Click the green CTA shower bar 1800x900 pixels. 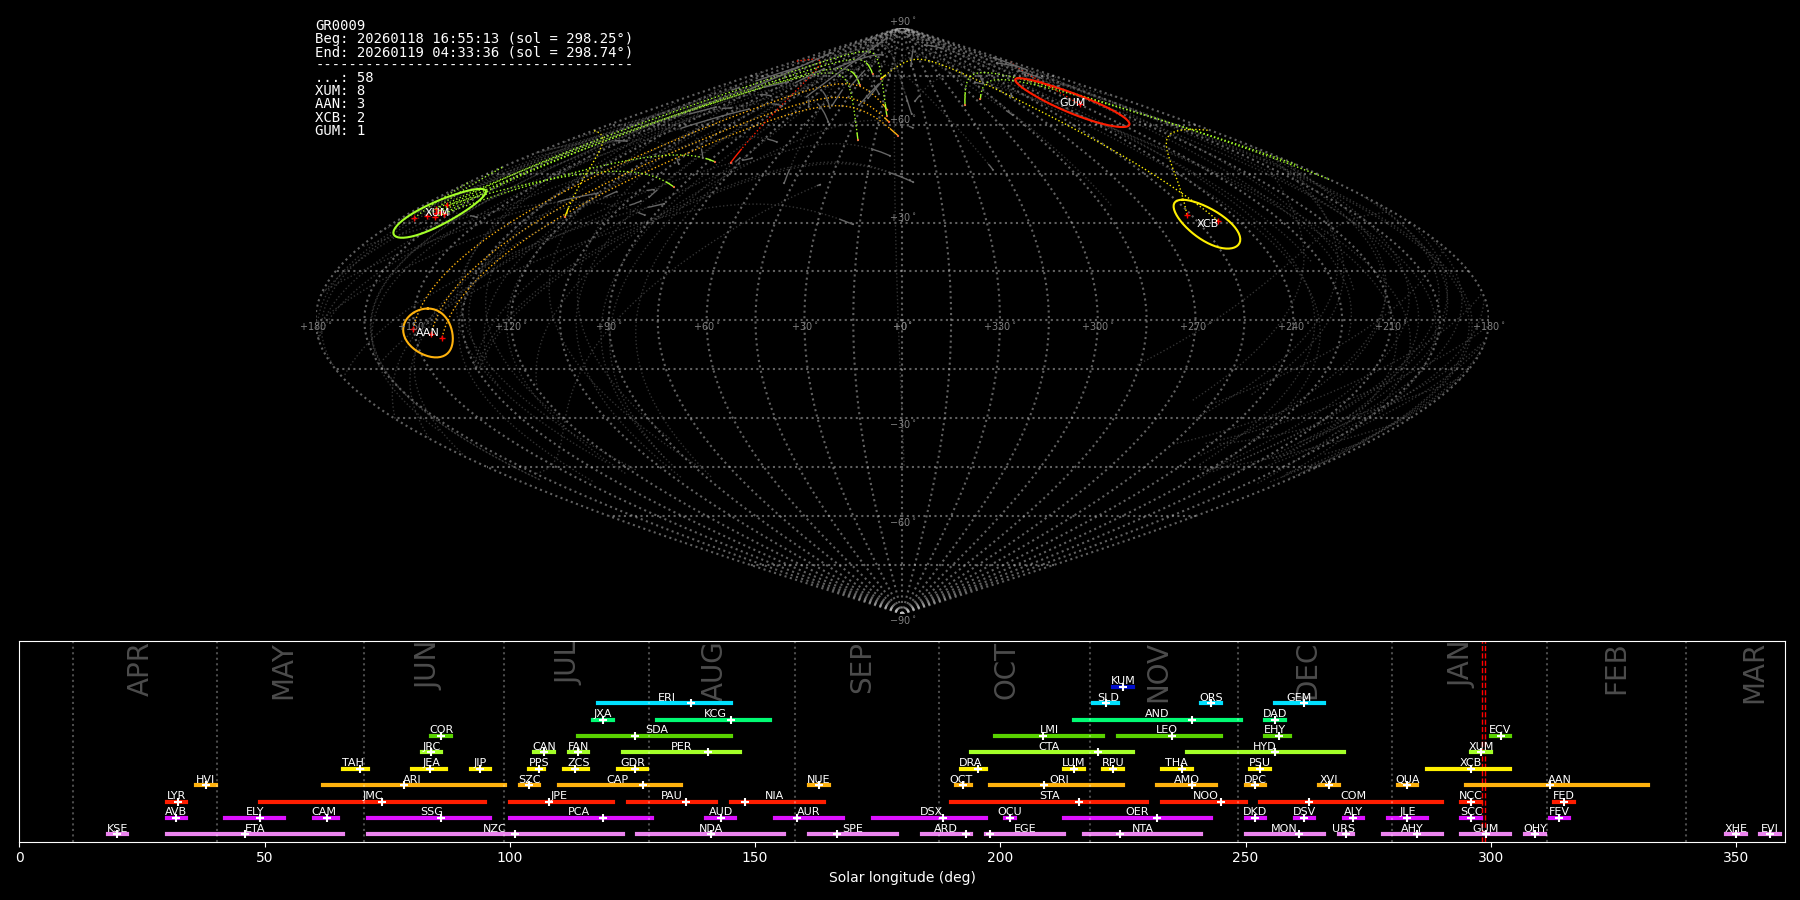pyautogui.click(x=1050, y=752)
